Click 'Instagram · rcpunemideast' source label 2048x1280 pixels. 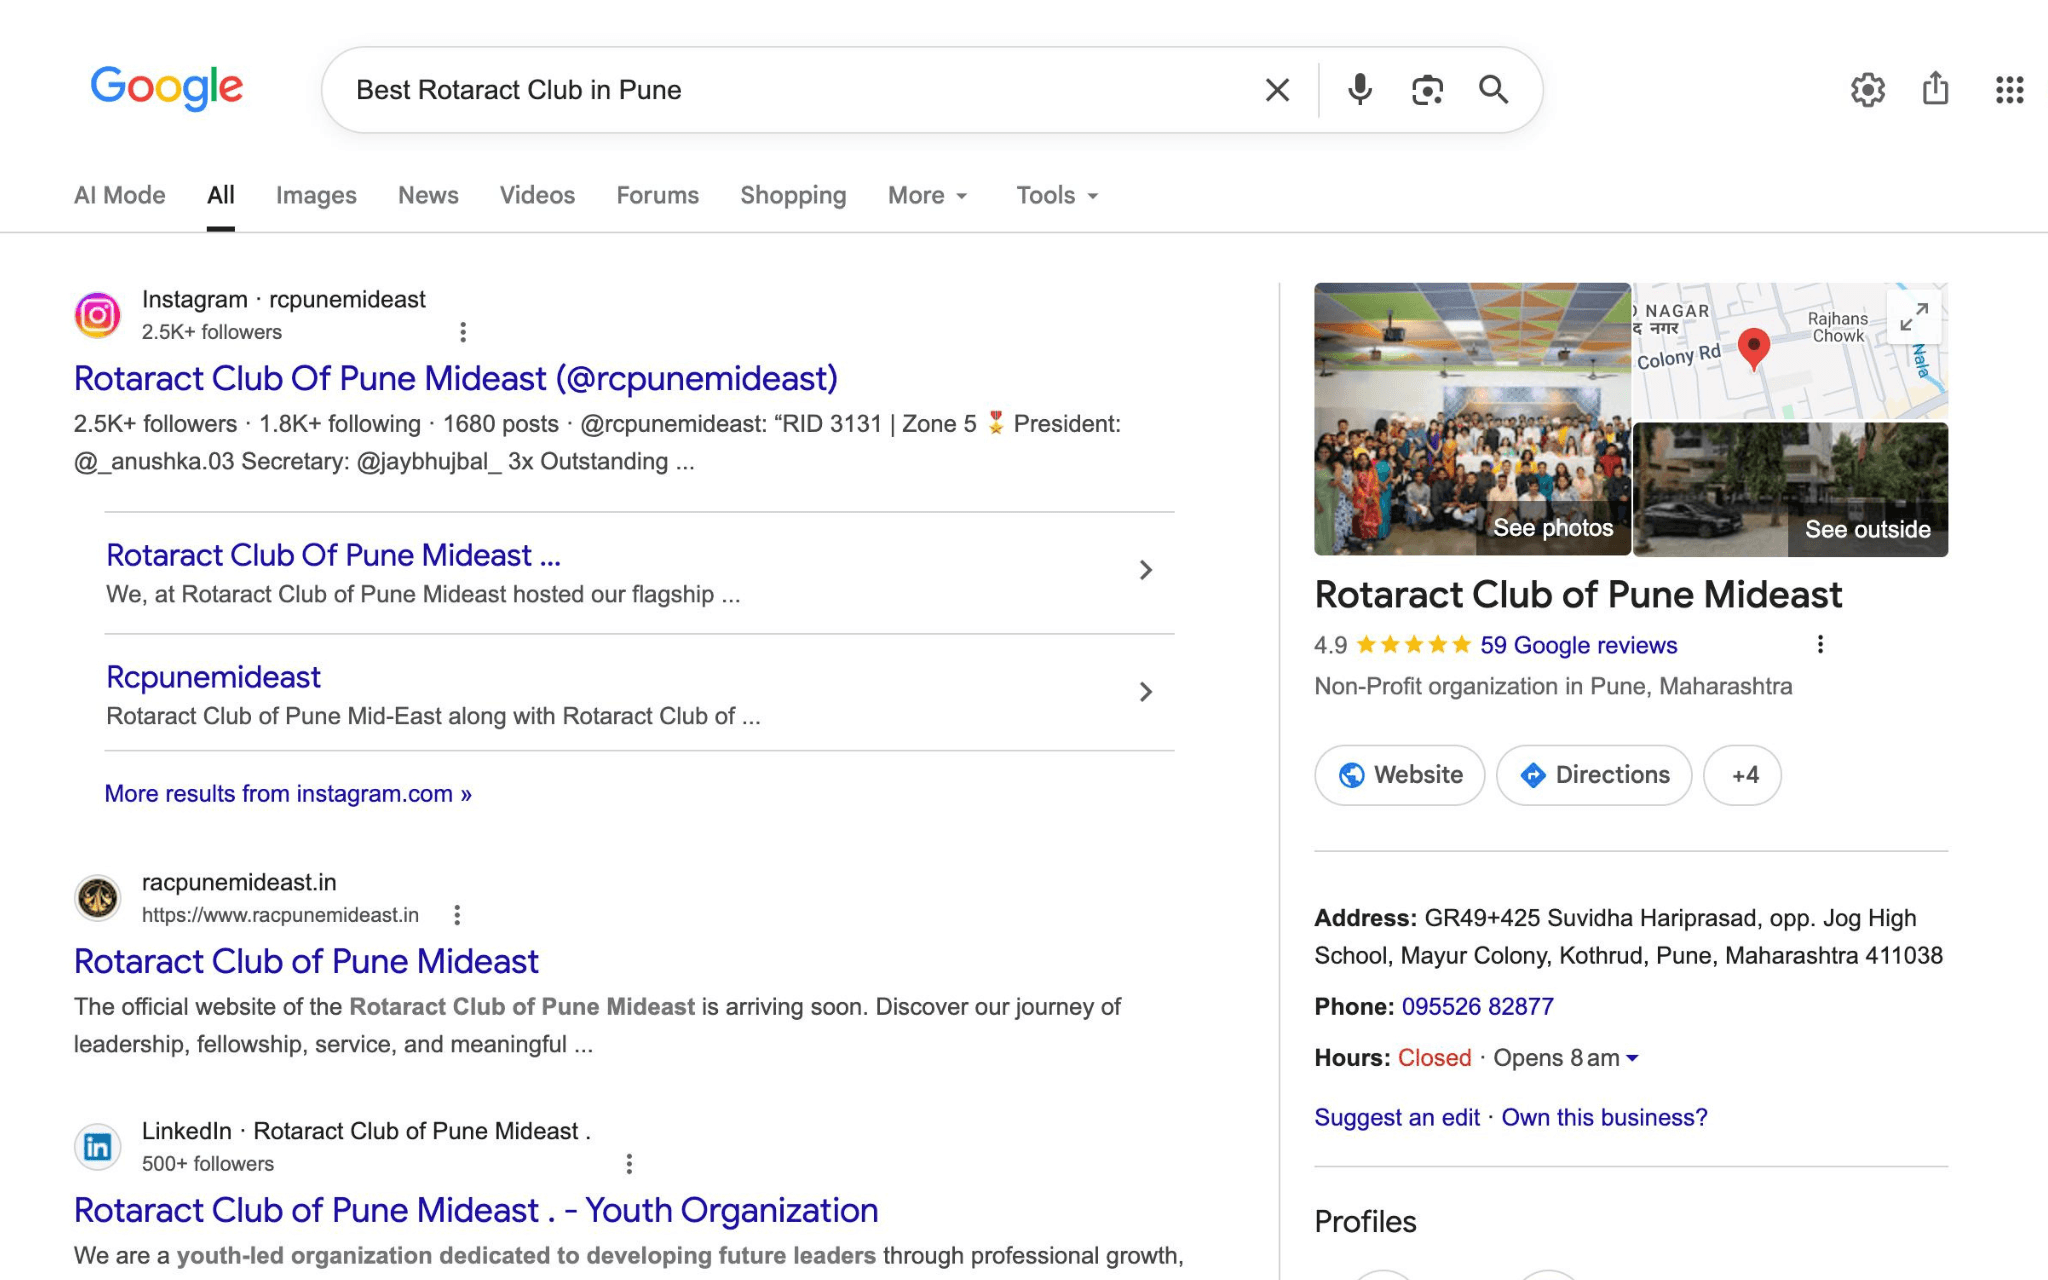pos(284,299)
